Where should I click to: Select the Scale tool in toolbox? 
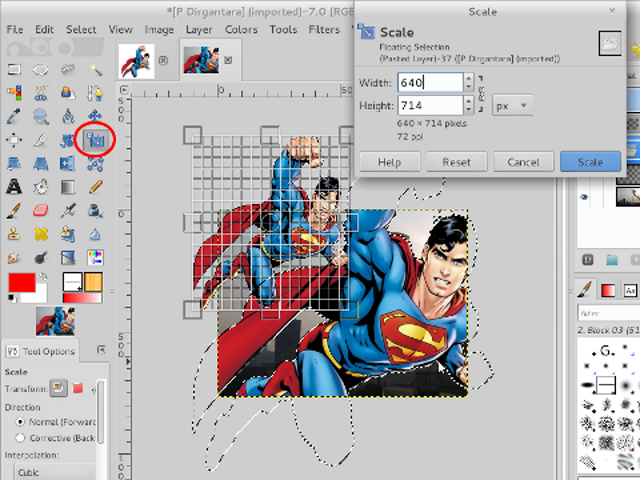point(95,140)
